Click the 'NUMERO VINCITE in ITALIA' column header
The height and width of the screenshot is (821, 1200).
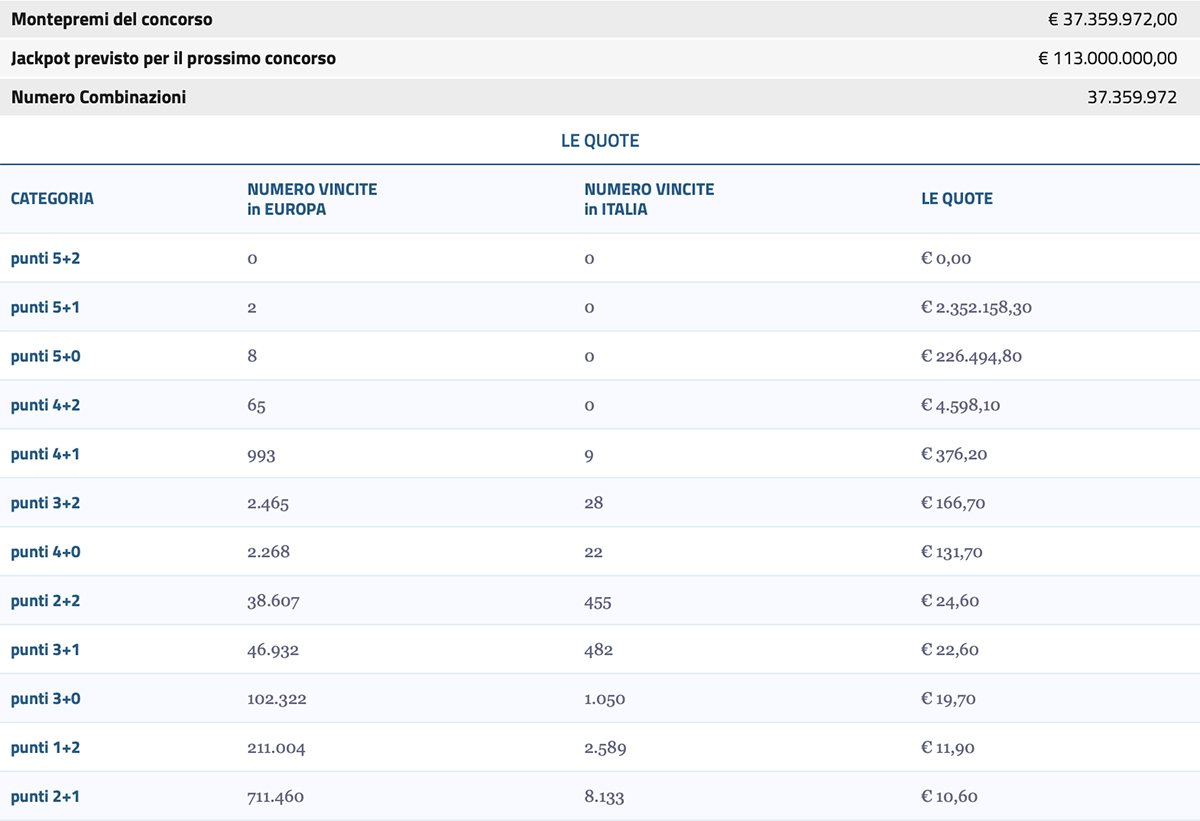(x=649, y=199)
